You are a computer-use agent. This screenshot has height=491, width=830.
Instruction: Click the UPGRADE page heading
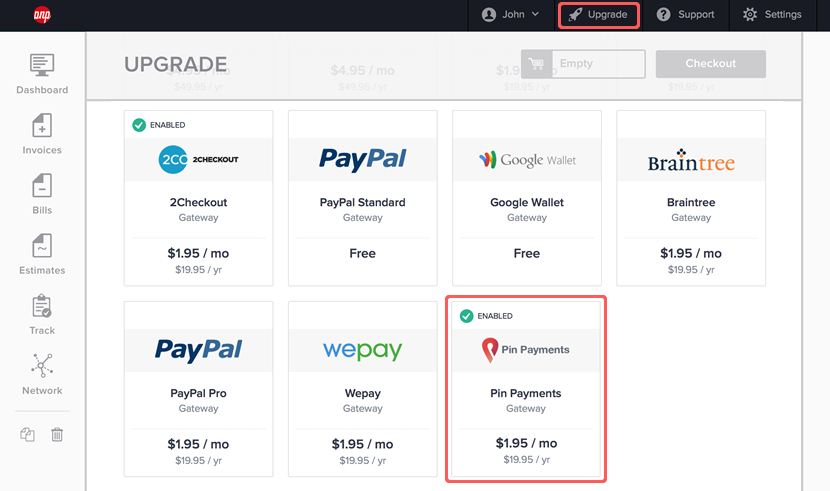point(176,65)
